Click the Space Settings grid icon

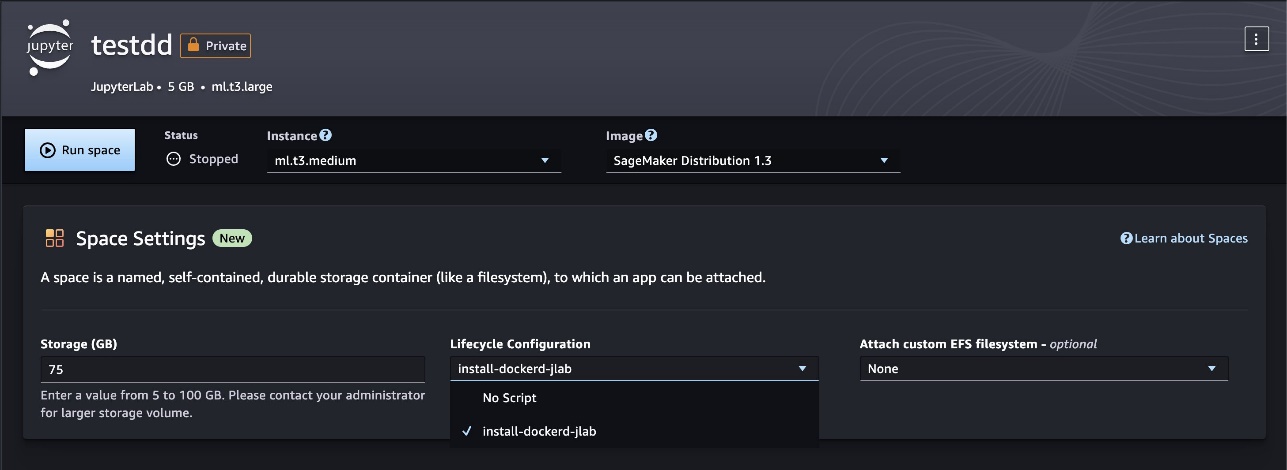click(x=55, y=238)
